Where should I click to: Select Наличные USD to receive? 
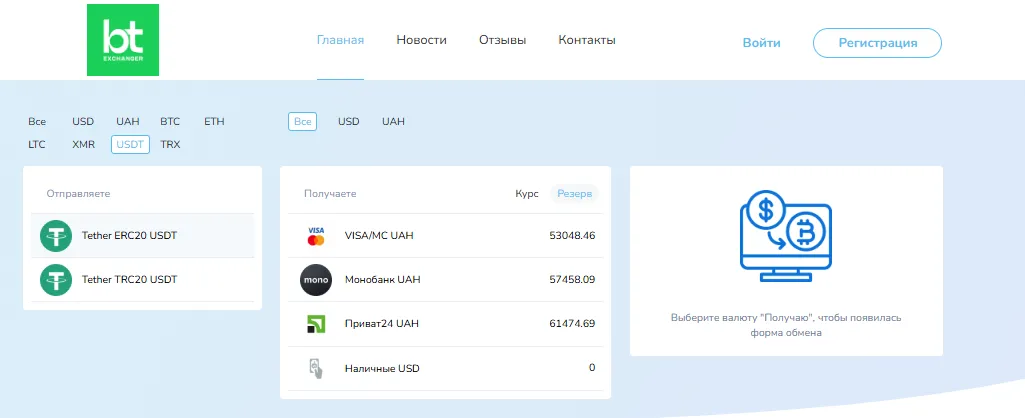pyautogui.click(x=445, y=368)
